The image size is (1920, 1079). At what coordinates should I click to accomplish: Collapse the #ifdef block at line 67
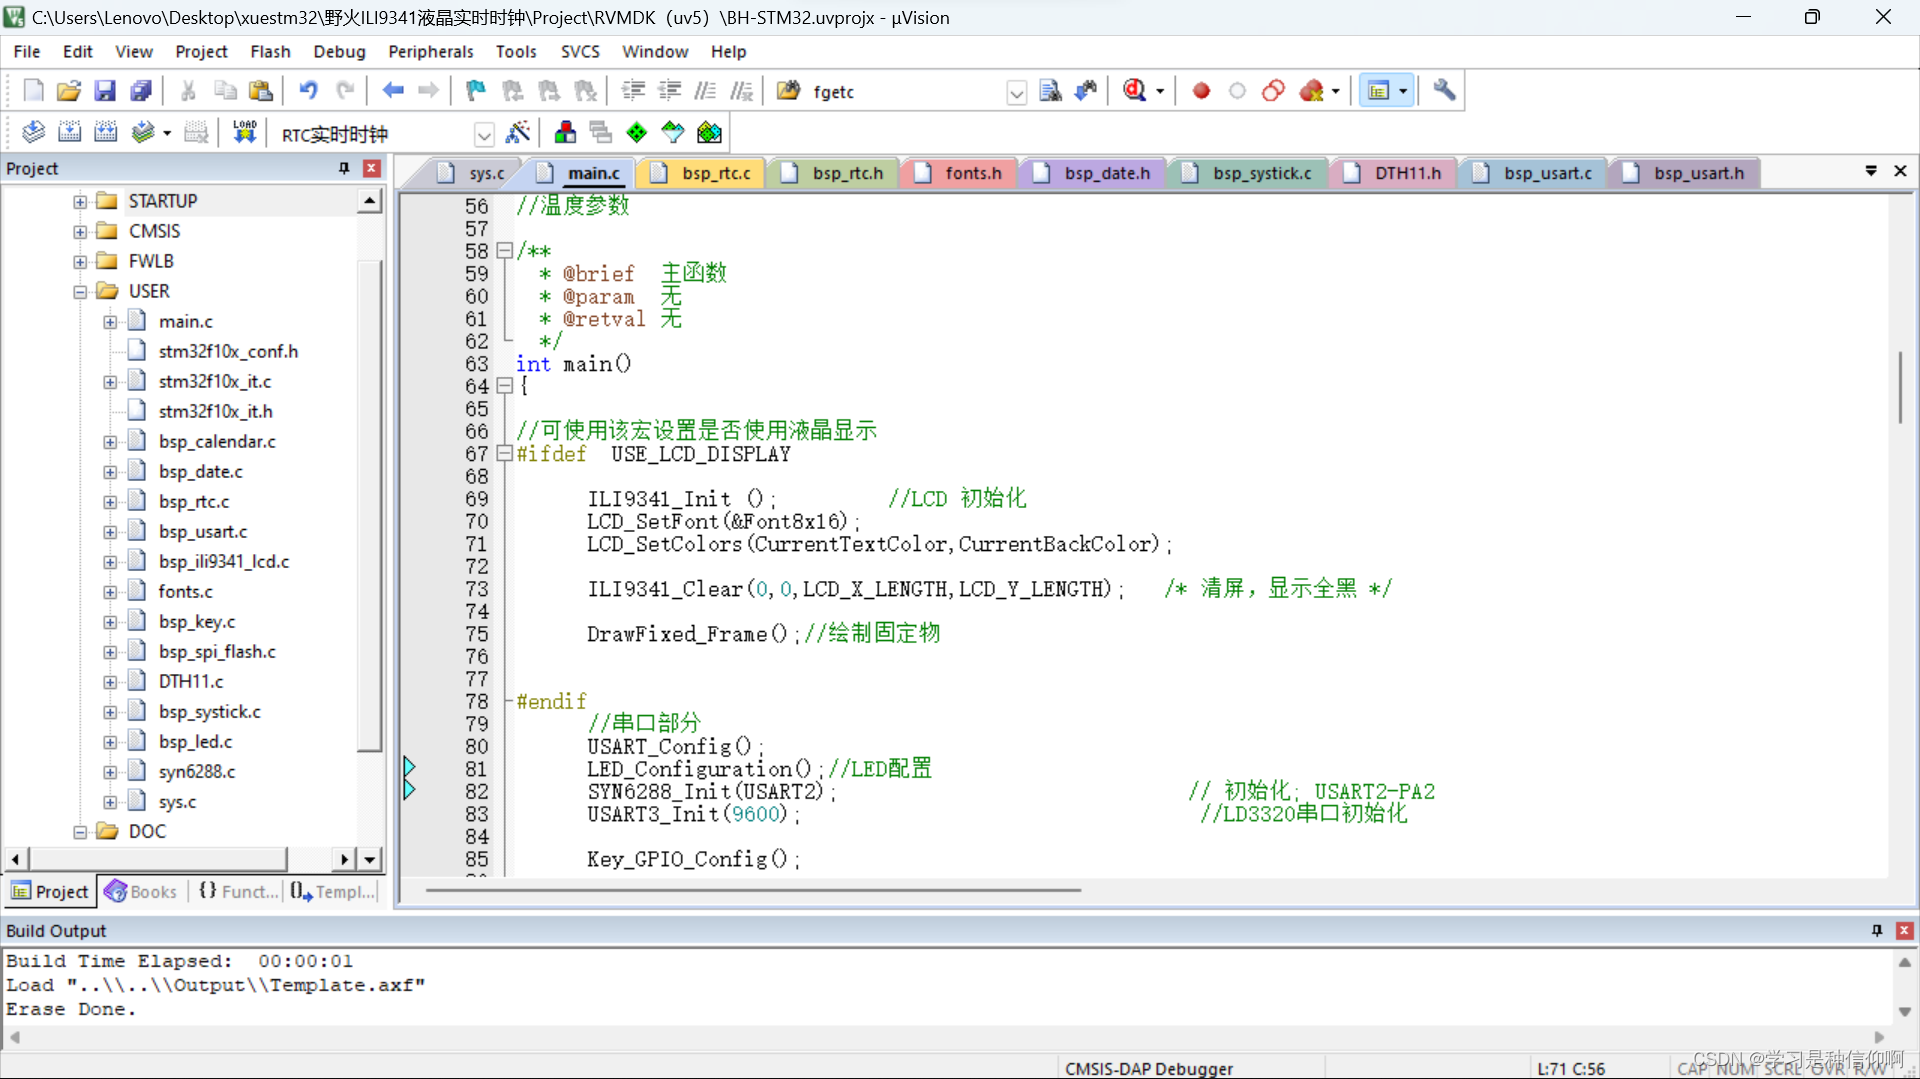[x=505, y=453]
